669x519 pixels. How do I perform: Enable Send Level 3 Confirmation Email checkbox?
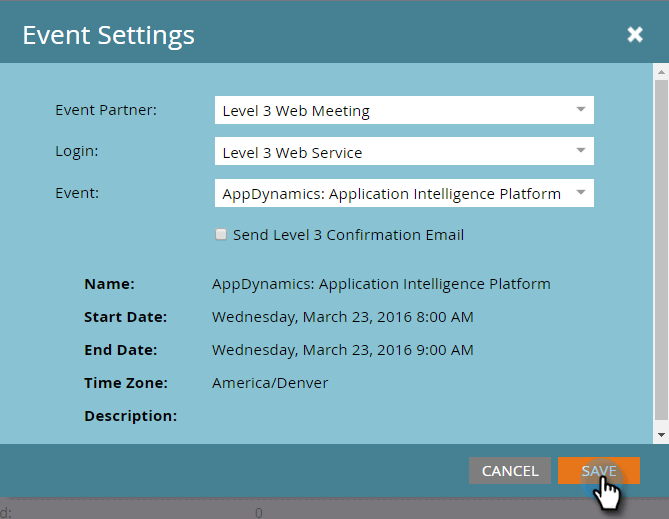[x=221, y=235]
